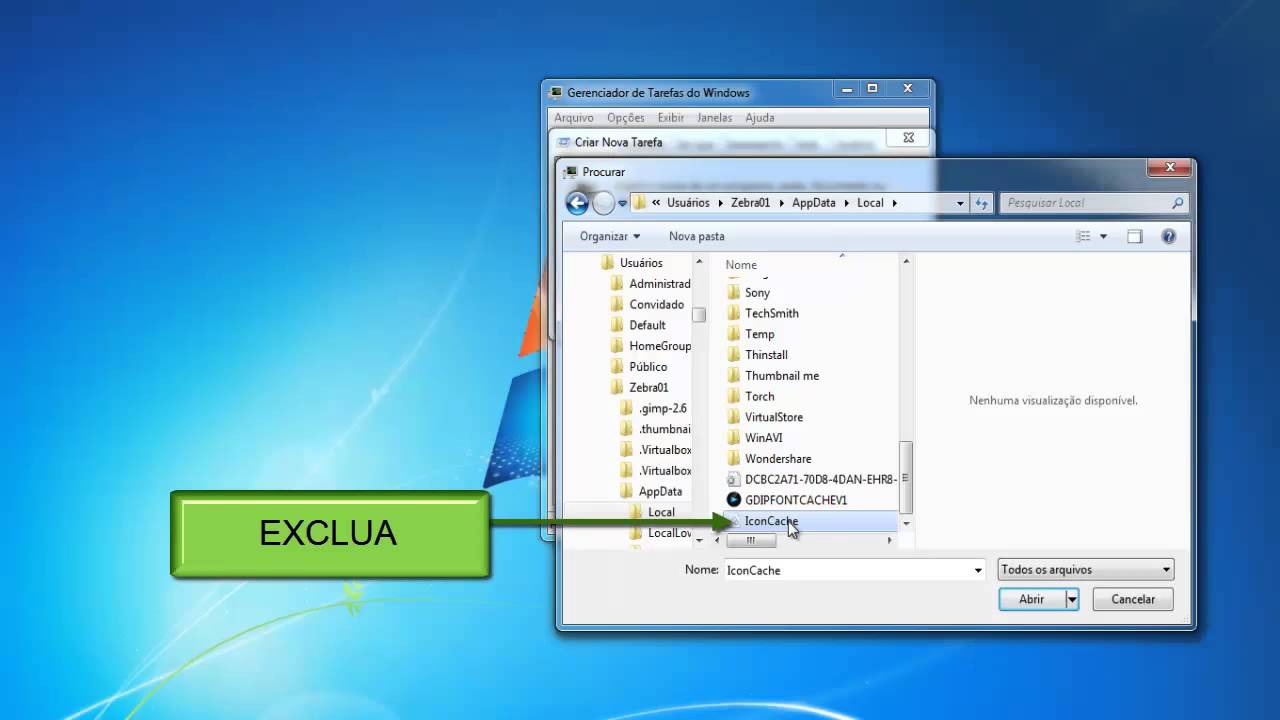Screen dimensions: 1280x720
Task: Select the Temp folder in file list
Action: tap(759, 335)
